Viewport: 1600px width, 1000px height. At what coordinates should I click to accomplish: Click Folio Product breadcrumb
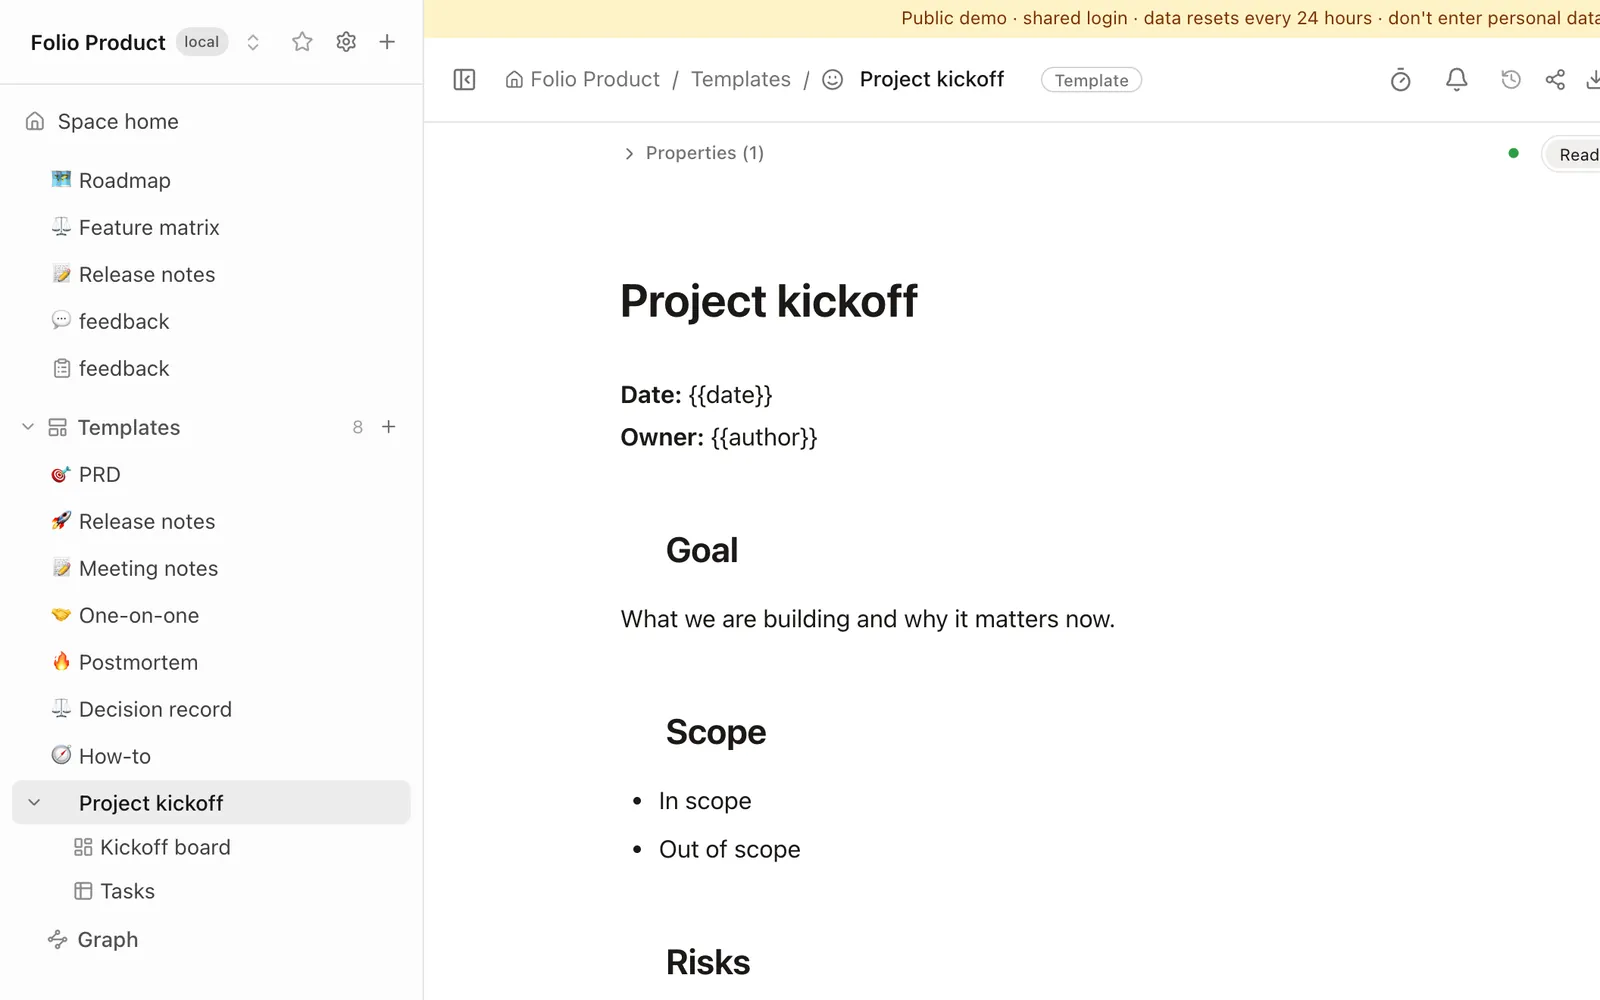coord(582,79)
